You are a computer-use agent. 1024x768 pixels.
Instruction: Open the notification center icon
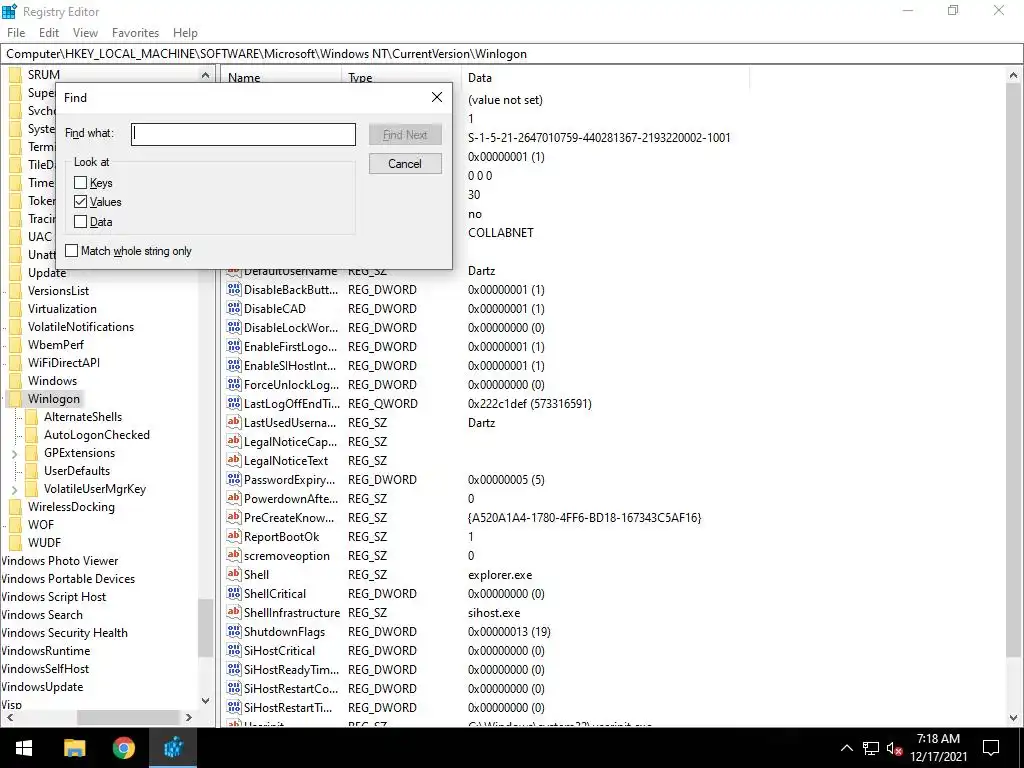tap(991, 748)
